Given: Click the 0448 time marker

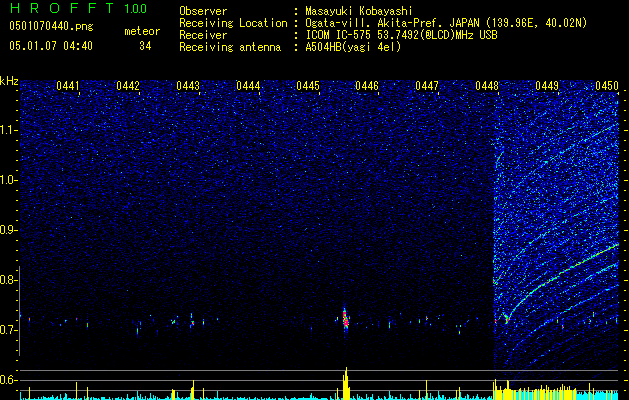Looking at the screenshot, I should (487, 86).
